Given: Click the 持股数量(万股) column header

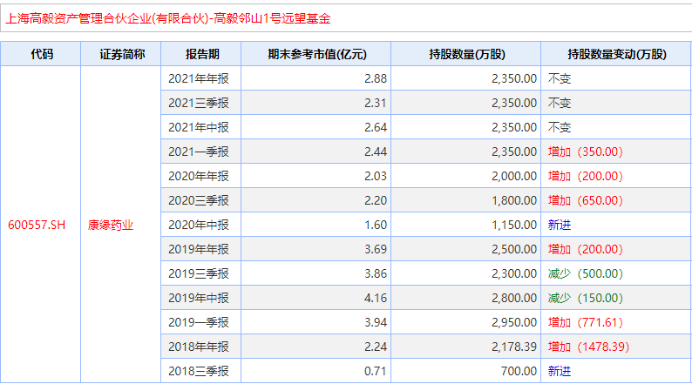Looking at the screenshot, I should pos(465,54).
